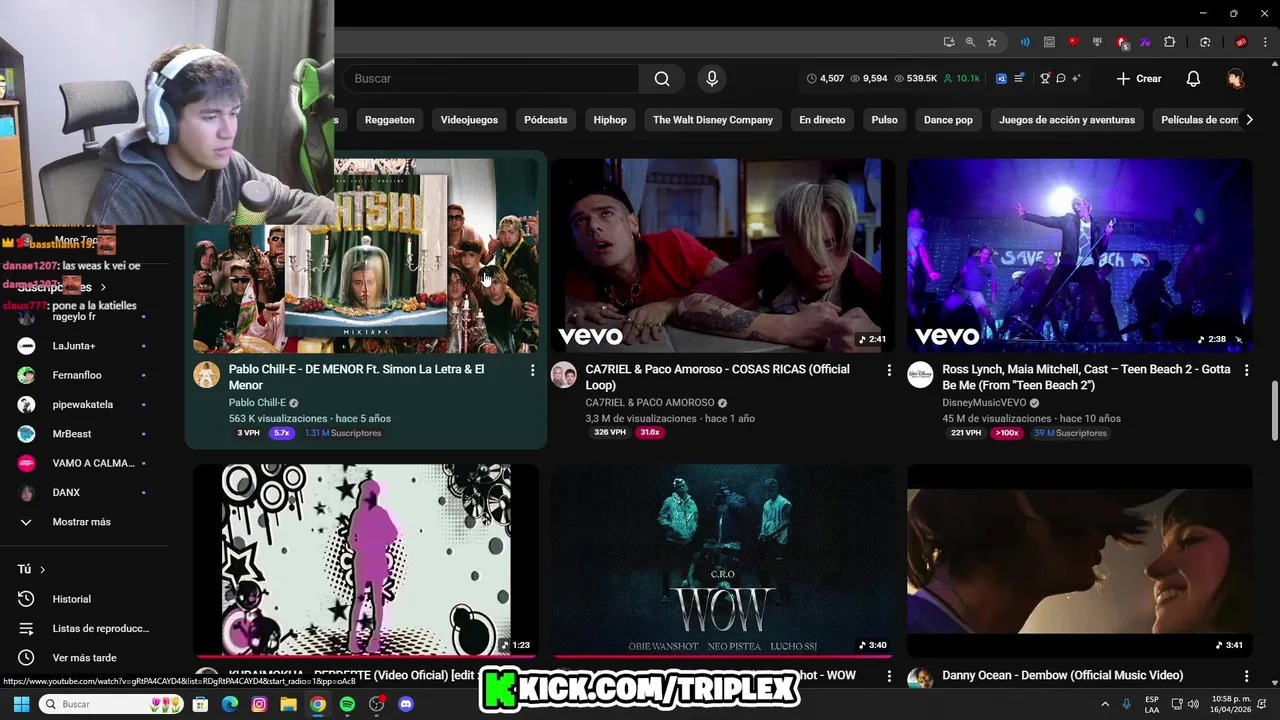The image size is (1280, 720).
Task: Select the Pulso filter chip
Action: click(884, 120)
